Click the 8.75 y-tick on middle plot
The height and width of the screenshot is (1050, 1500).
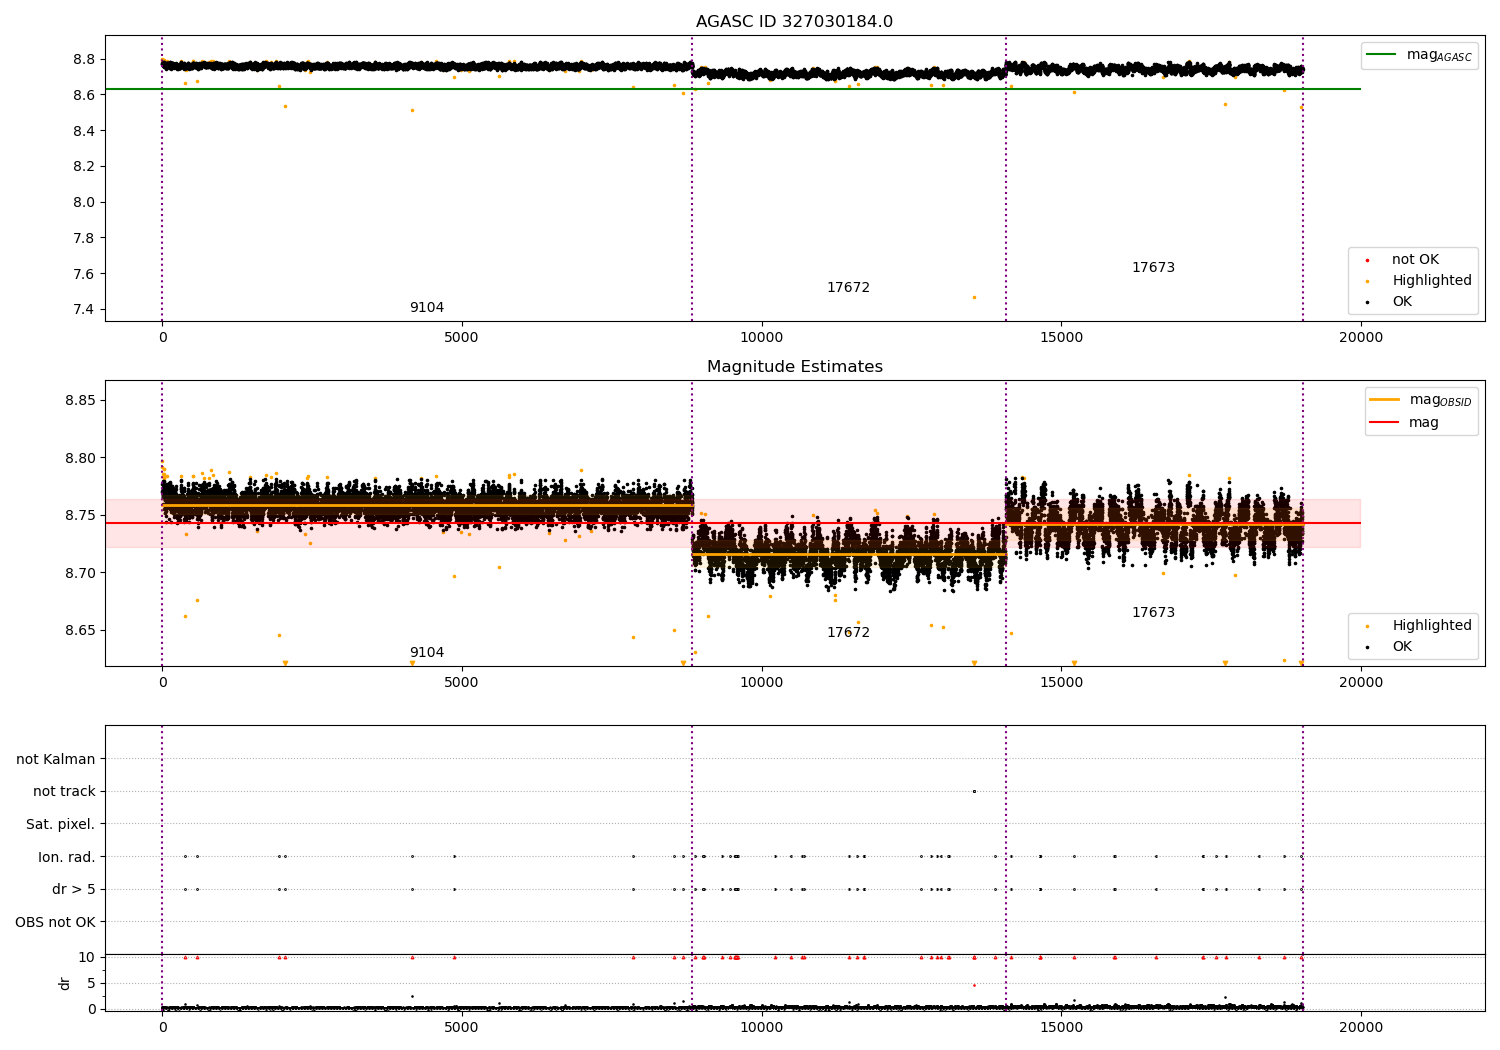pyautogui.click(x=80, y=515)
